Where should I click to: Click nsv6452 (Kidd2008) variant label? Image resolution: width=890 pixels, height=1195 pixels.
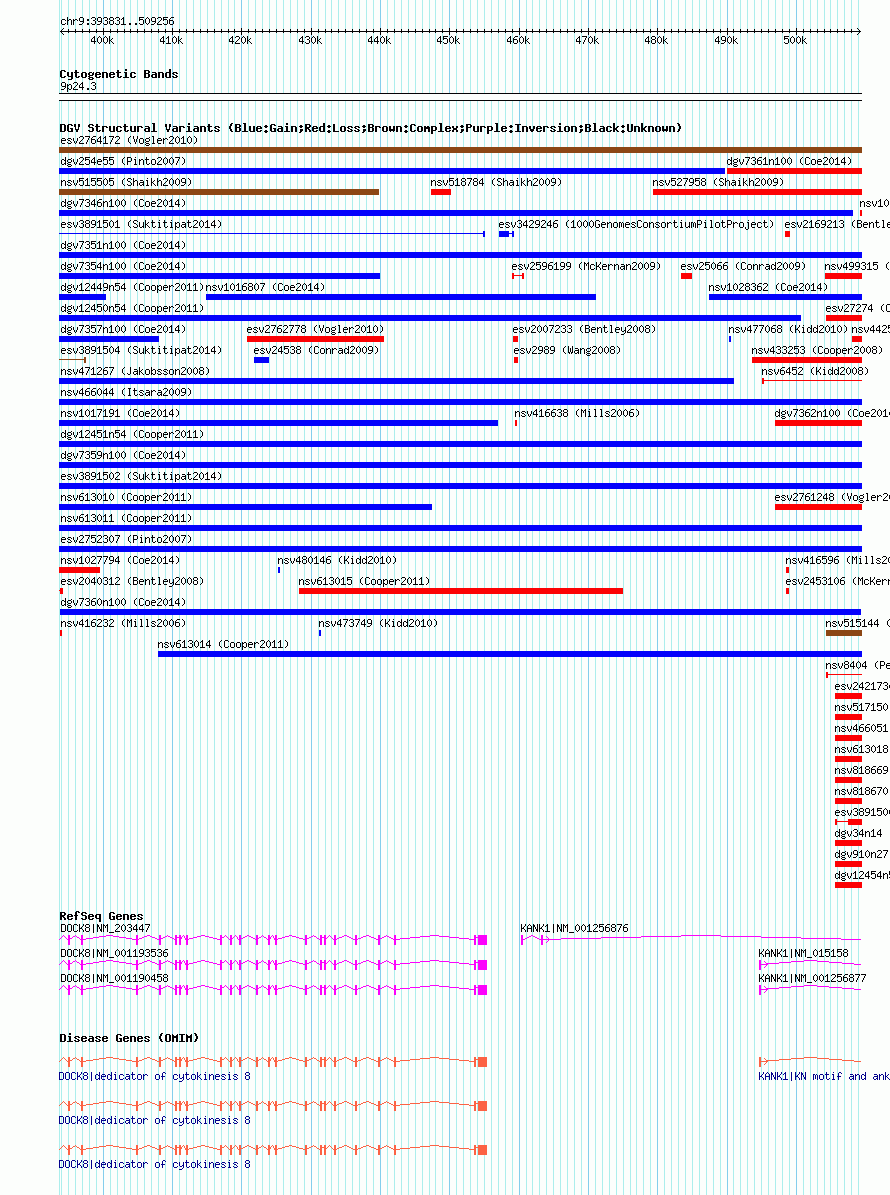click(x=815, y=371)
